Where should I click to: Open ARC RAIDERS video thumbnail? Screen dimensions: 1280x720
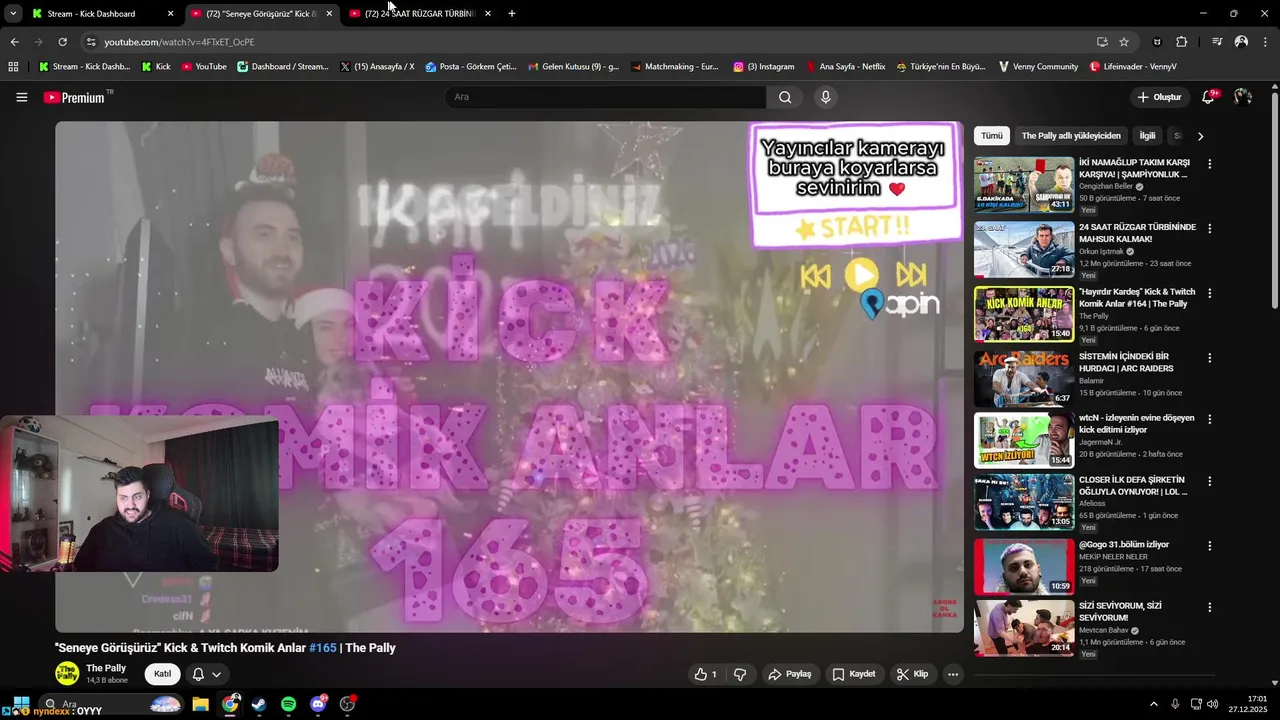tap(1024, 378)
